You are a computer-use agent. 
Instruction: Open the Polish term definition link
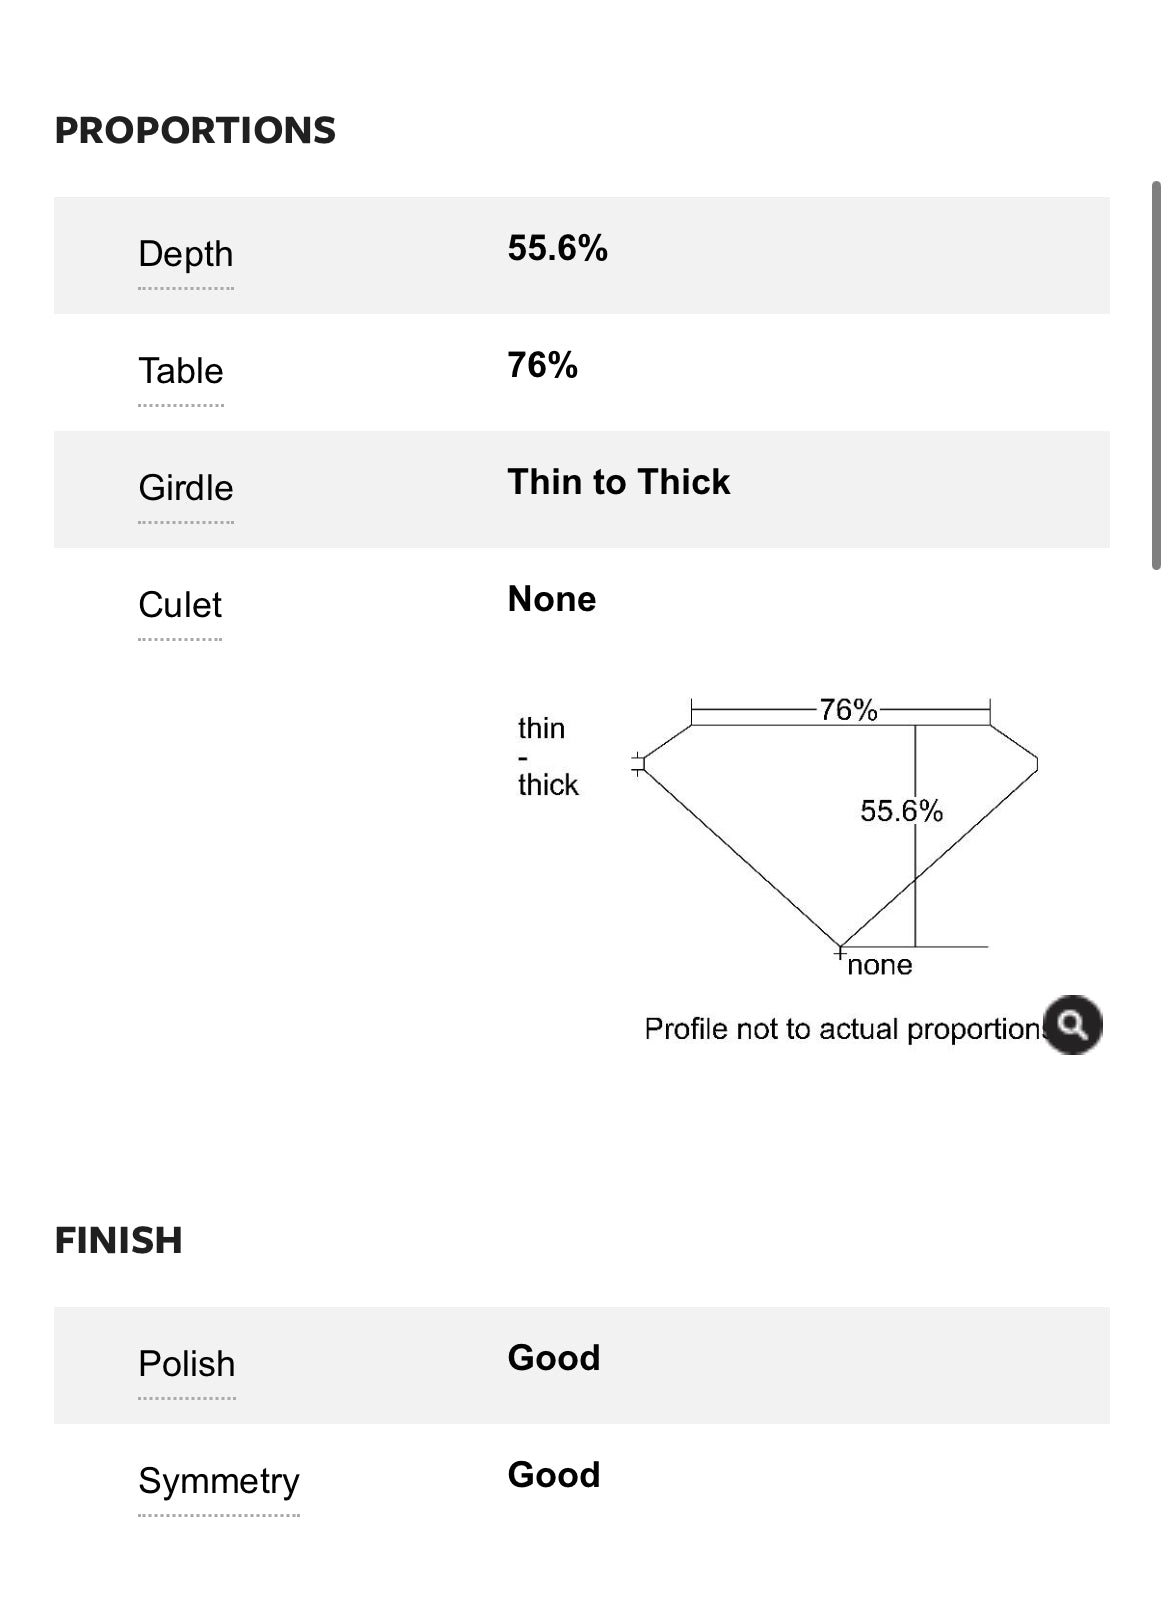[187, 1364]
